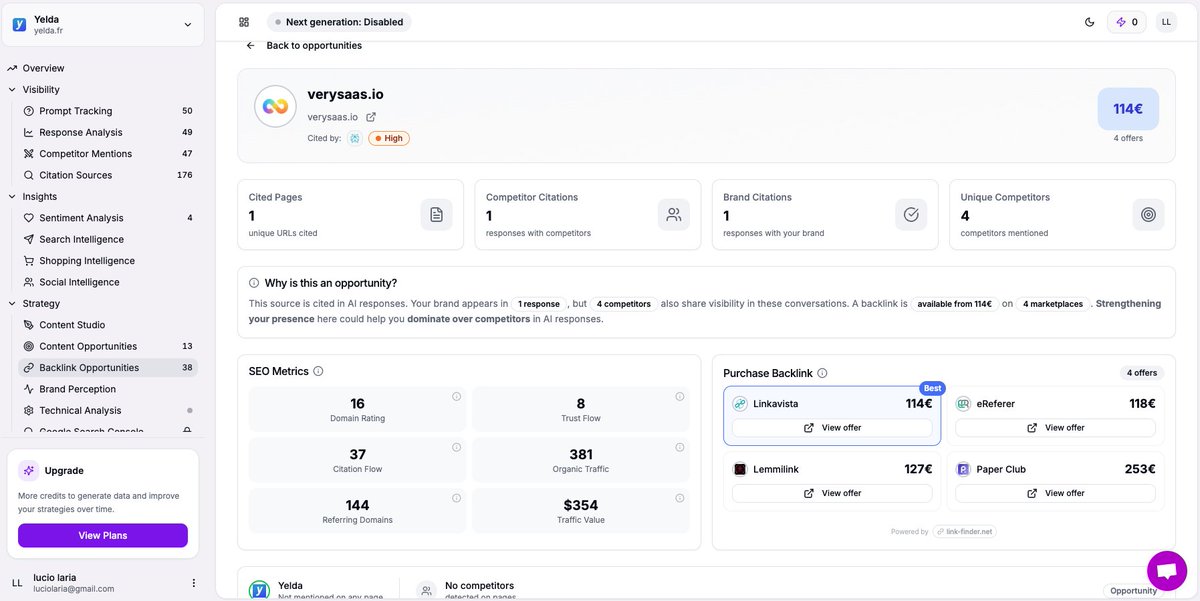Click the Upgrade sparkle icon

(28, 470)
